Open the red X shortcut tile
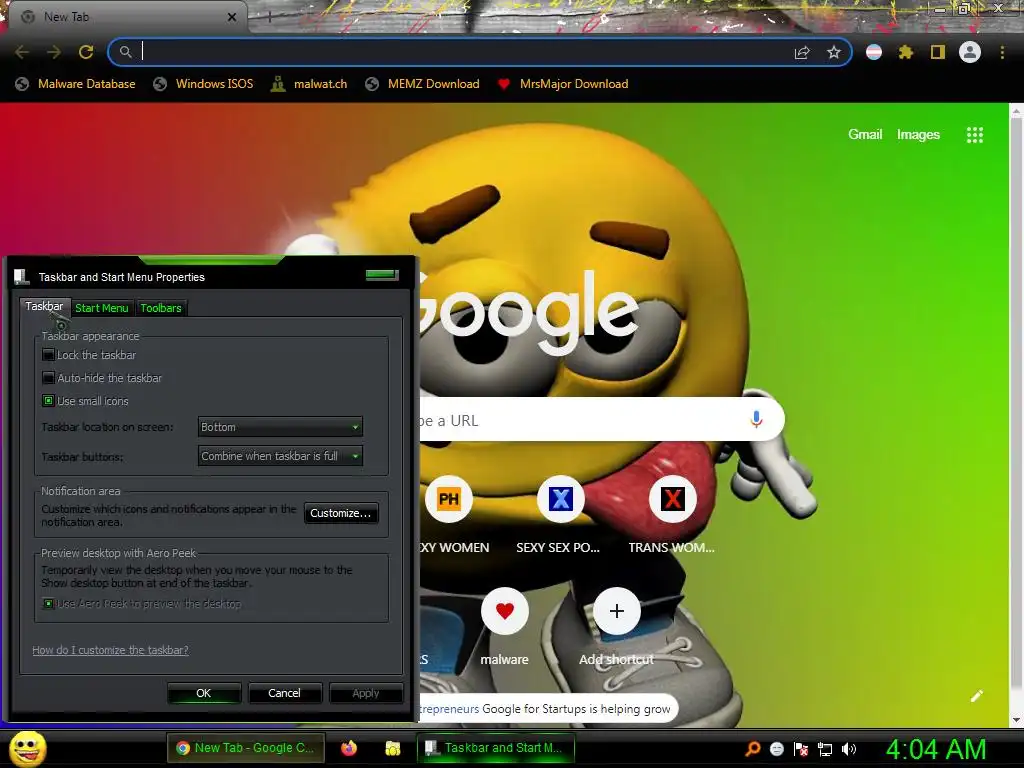Image resolution: width=1024 pixels, height=768 pixels. point(672,500)
